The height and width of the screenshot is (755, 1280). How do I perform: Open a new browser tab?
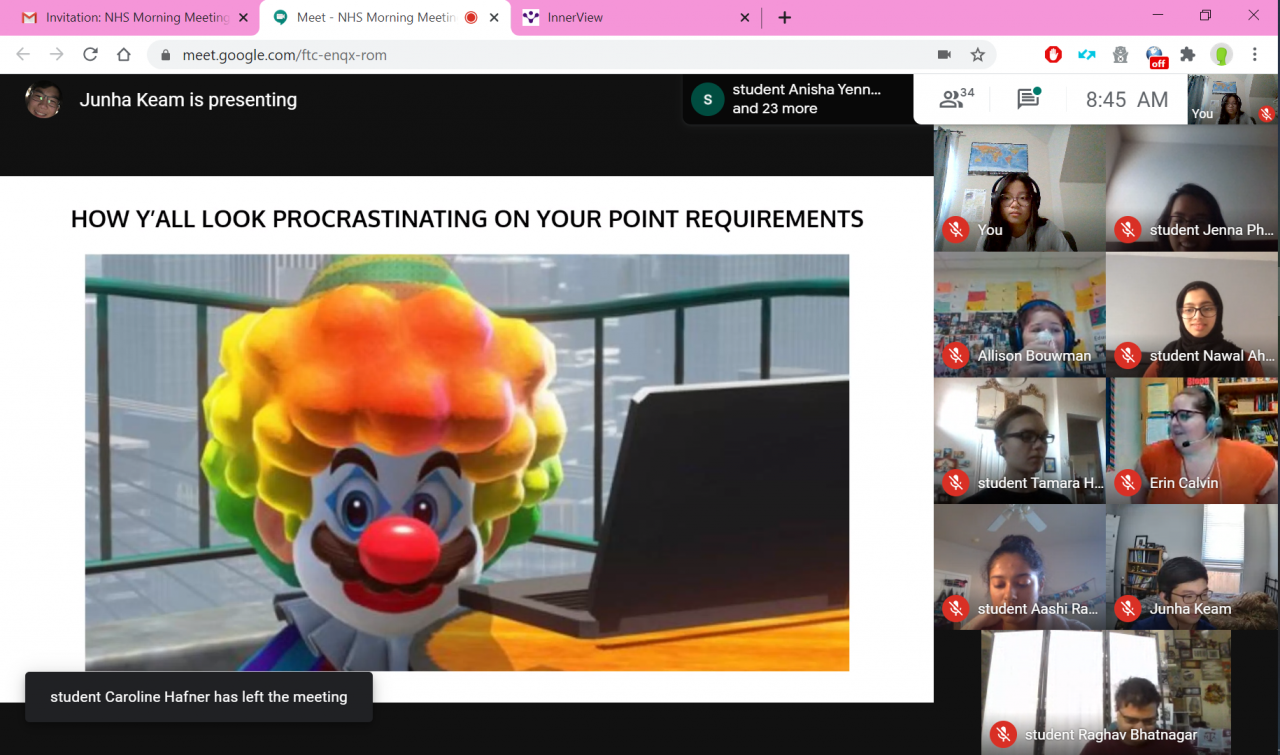785,17
